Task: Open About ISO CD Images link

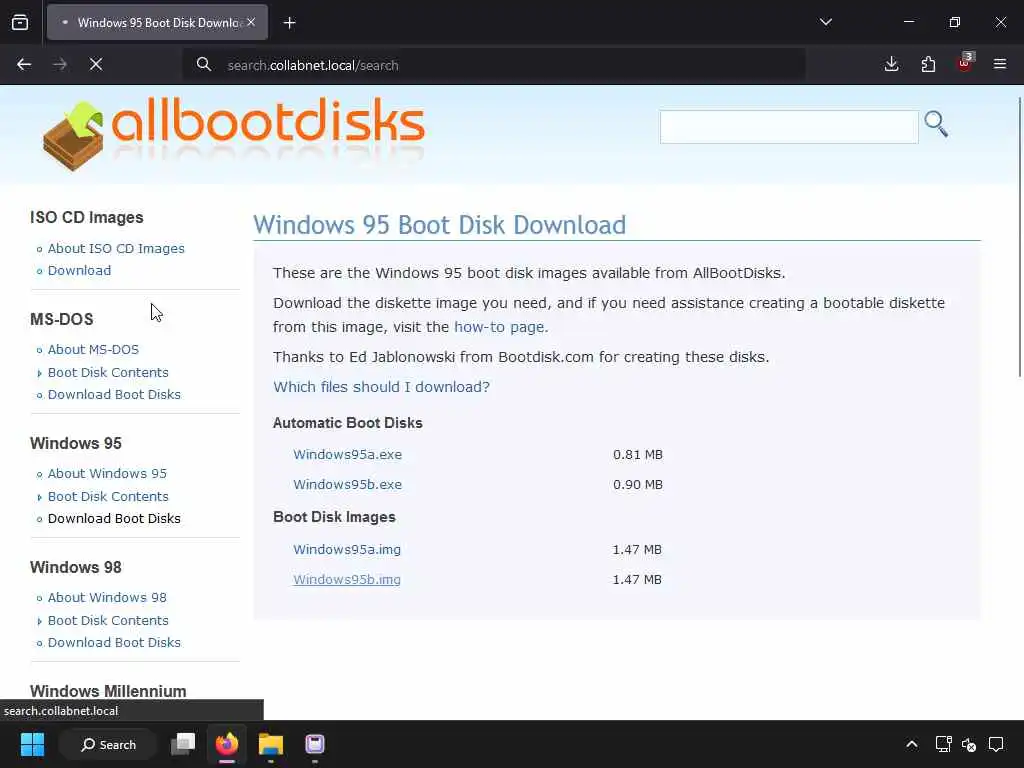Action: point(116,249)
